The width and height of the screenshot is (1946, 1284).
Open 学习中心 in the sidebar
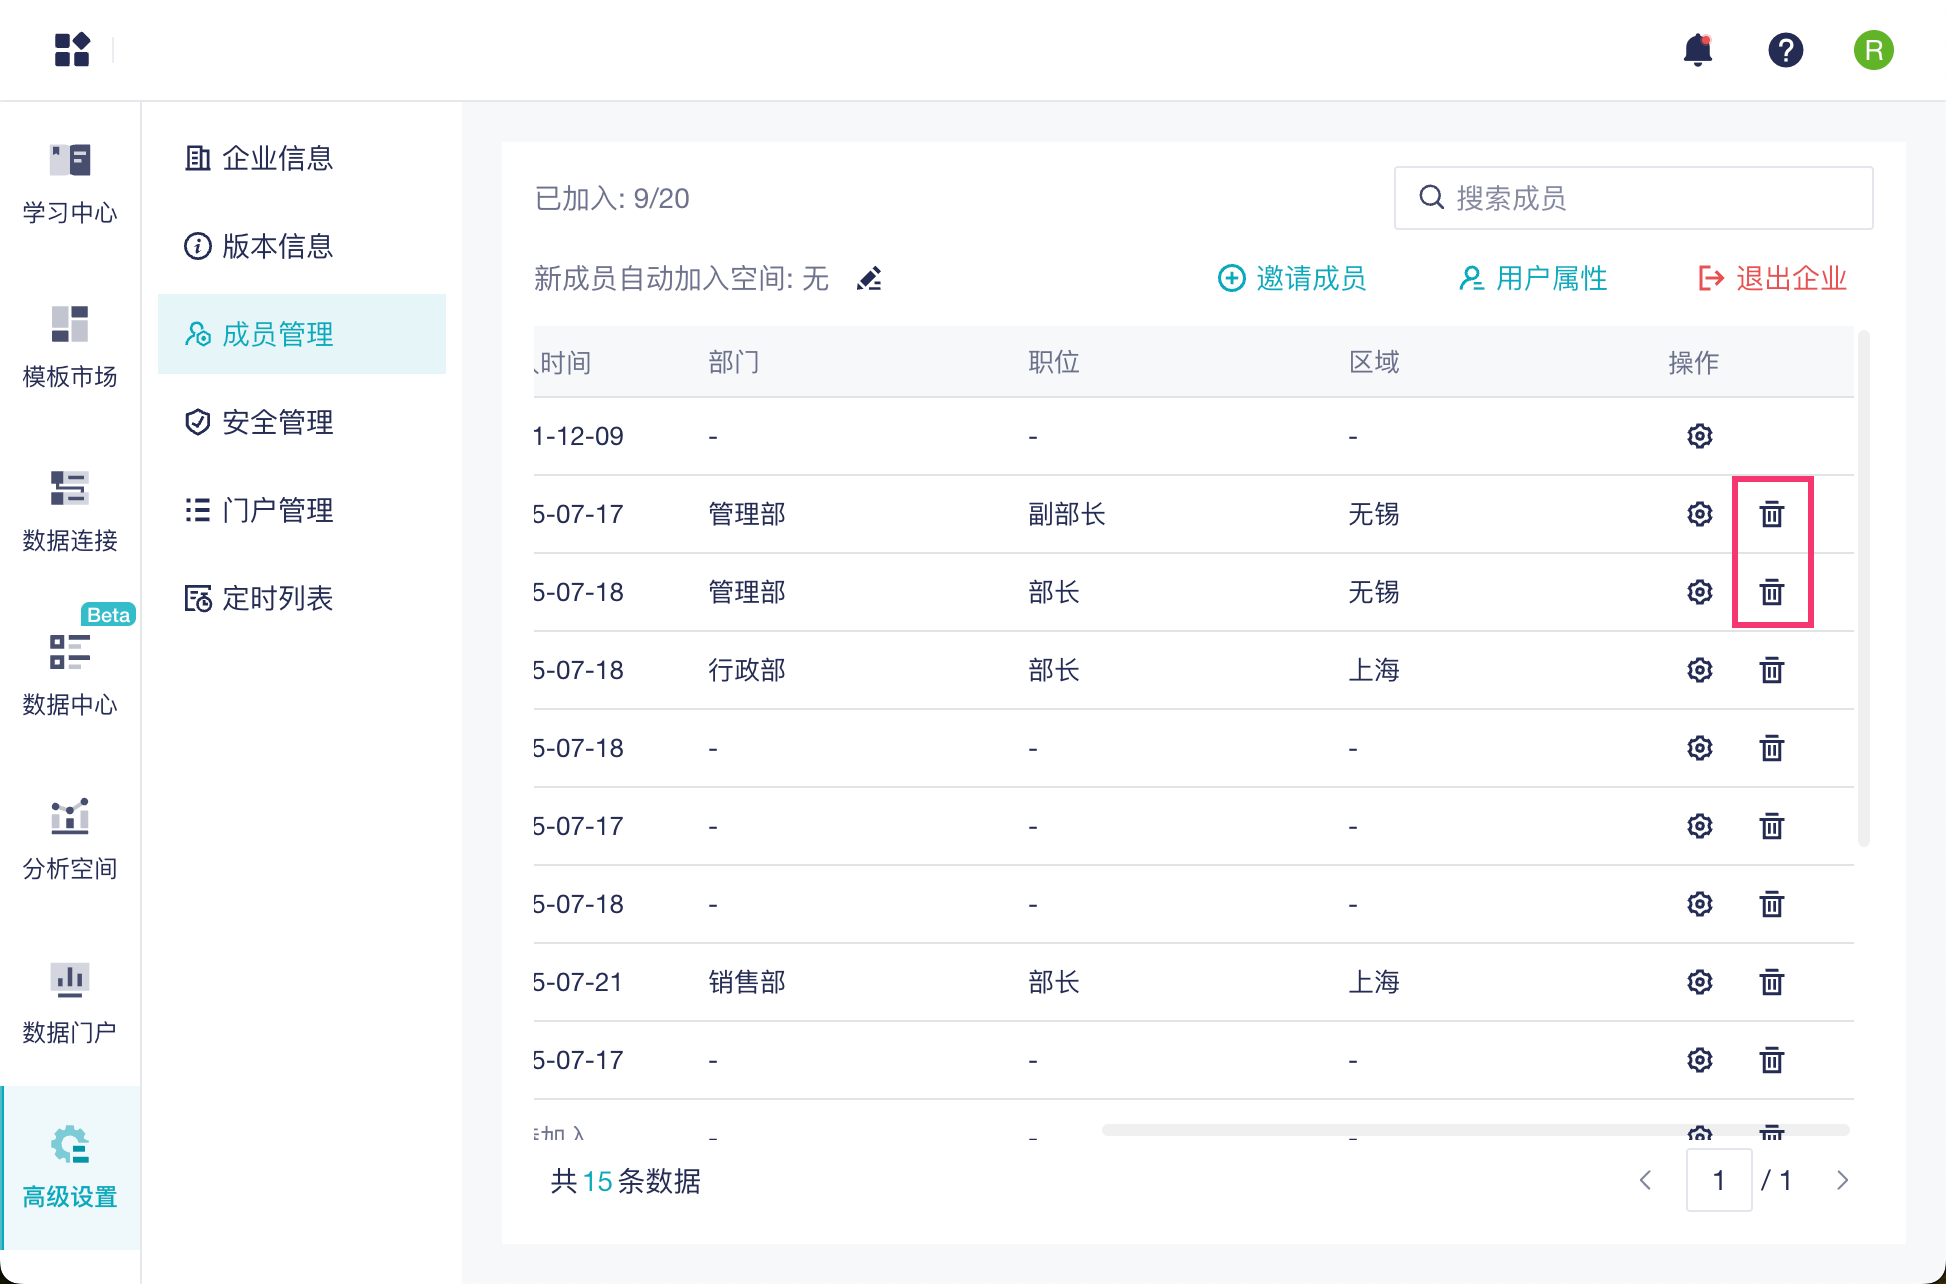pyautogui.click(x=70, y=184)
